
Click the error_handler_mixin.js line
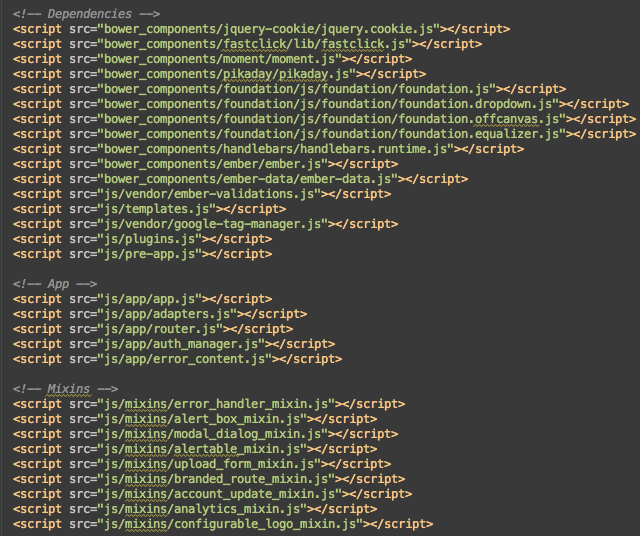[209, 404]
